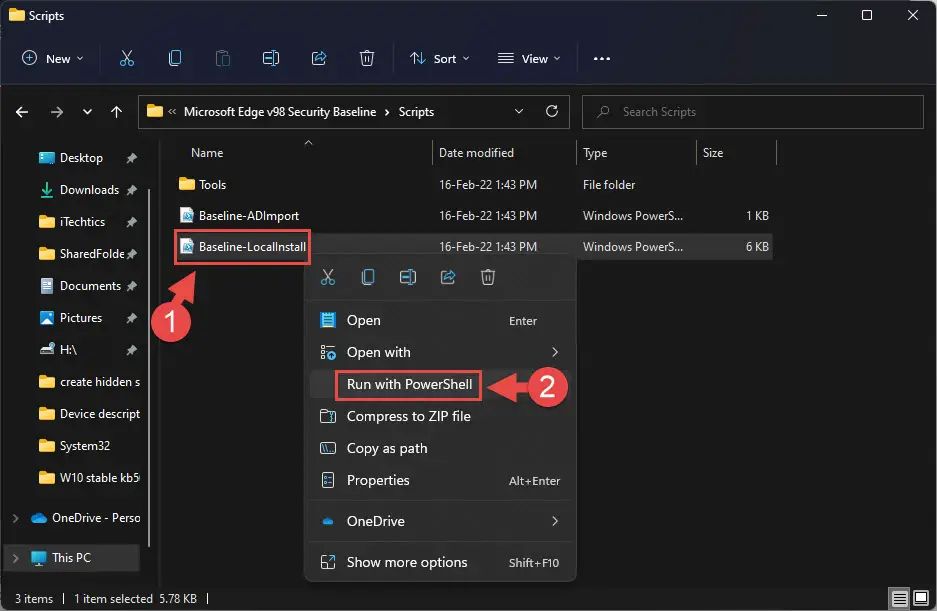Unpin iTechtics from Quick access

click(x=131, y=222)
